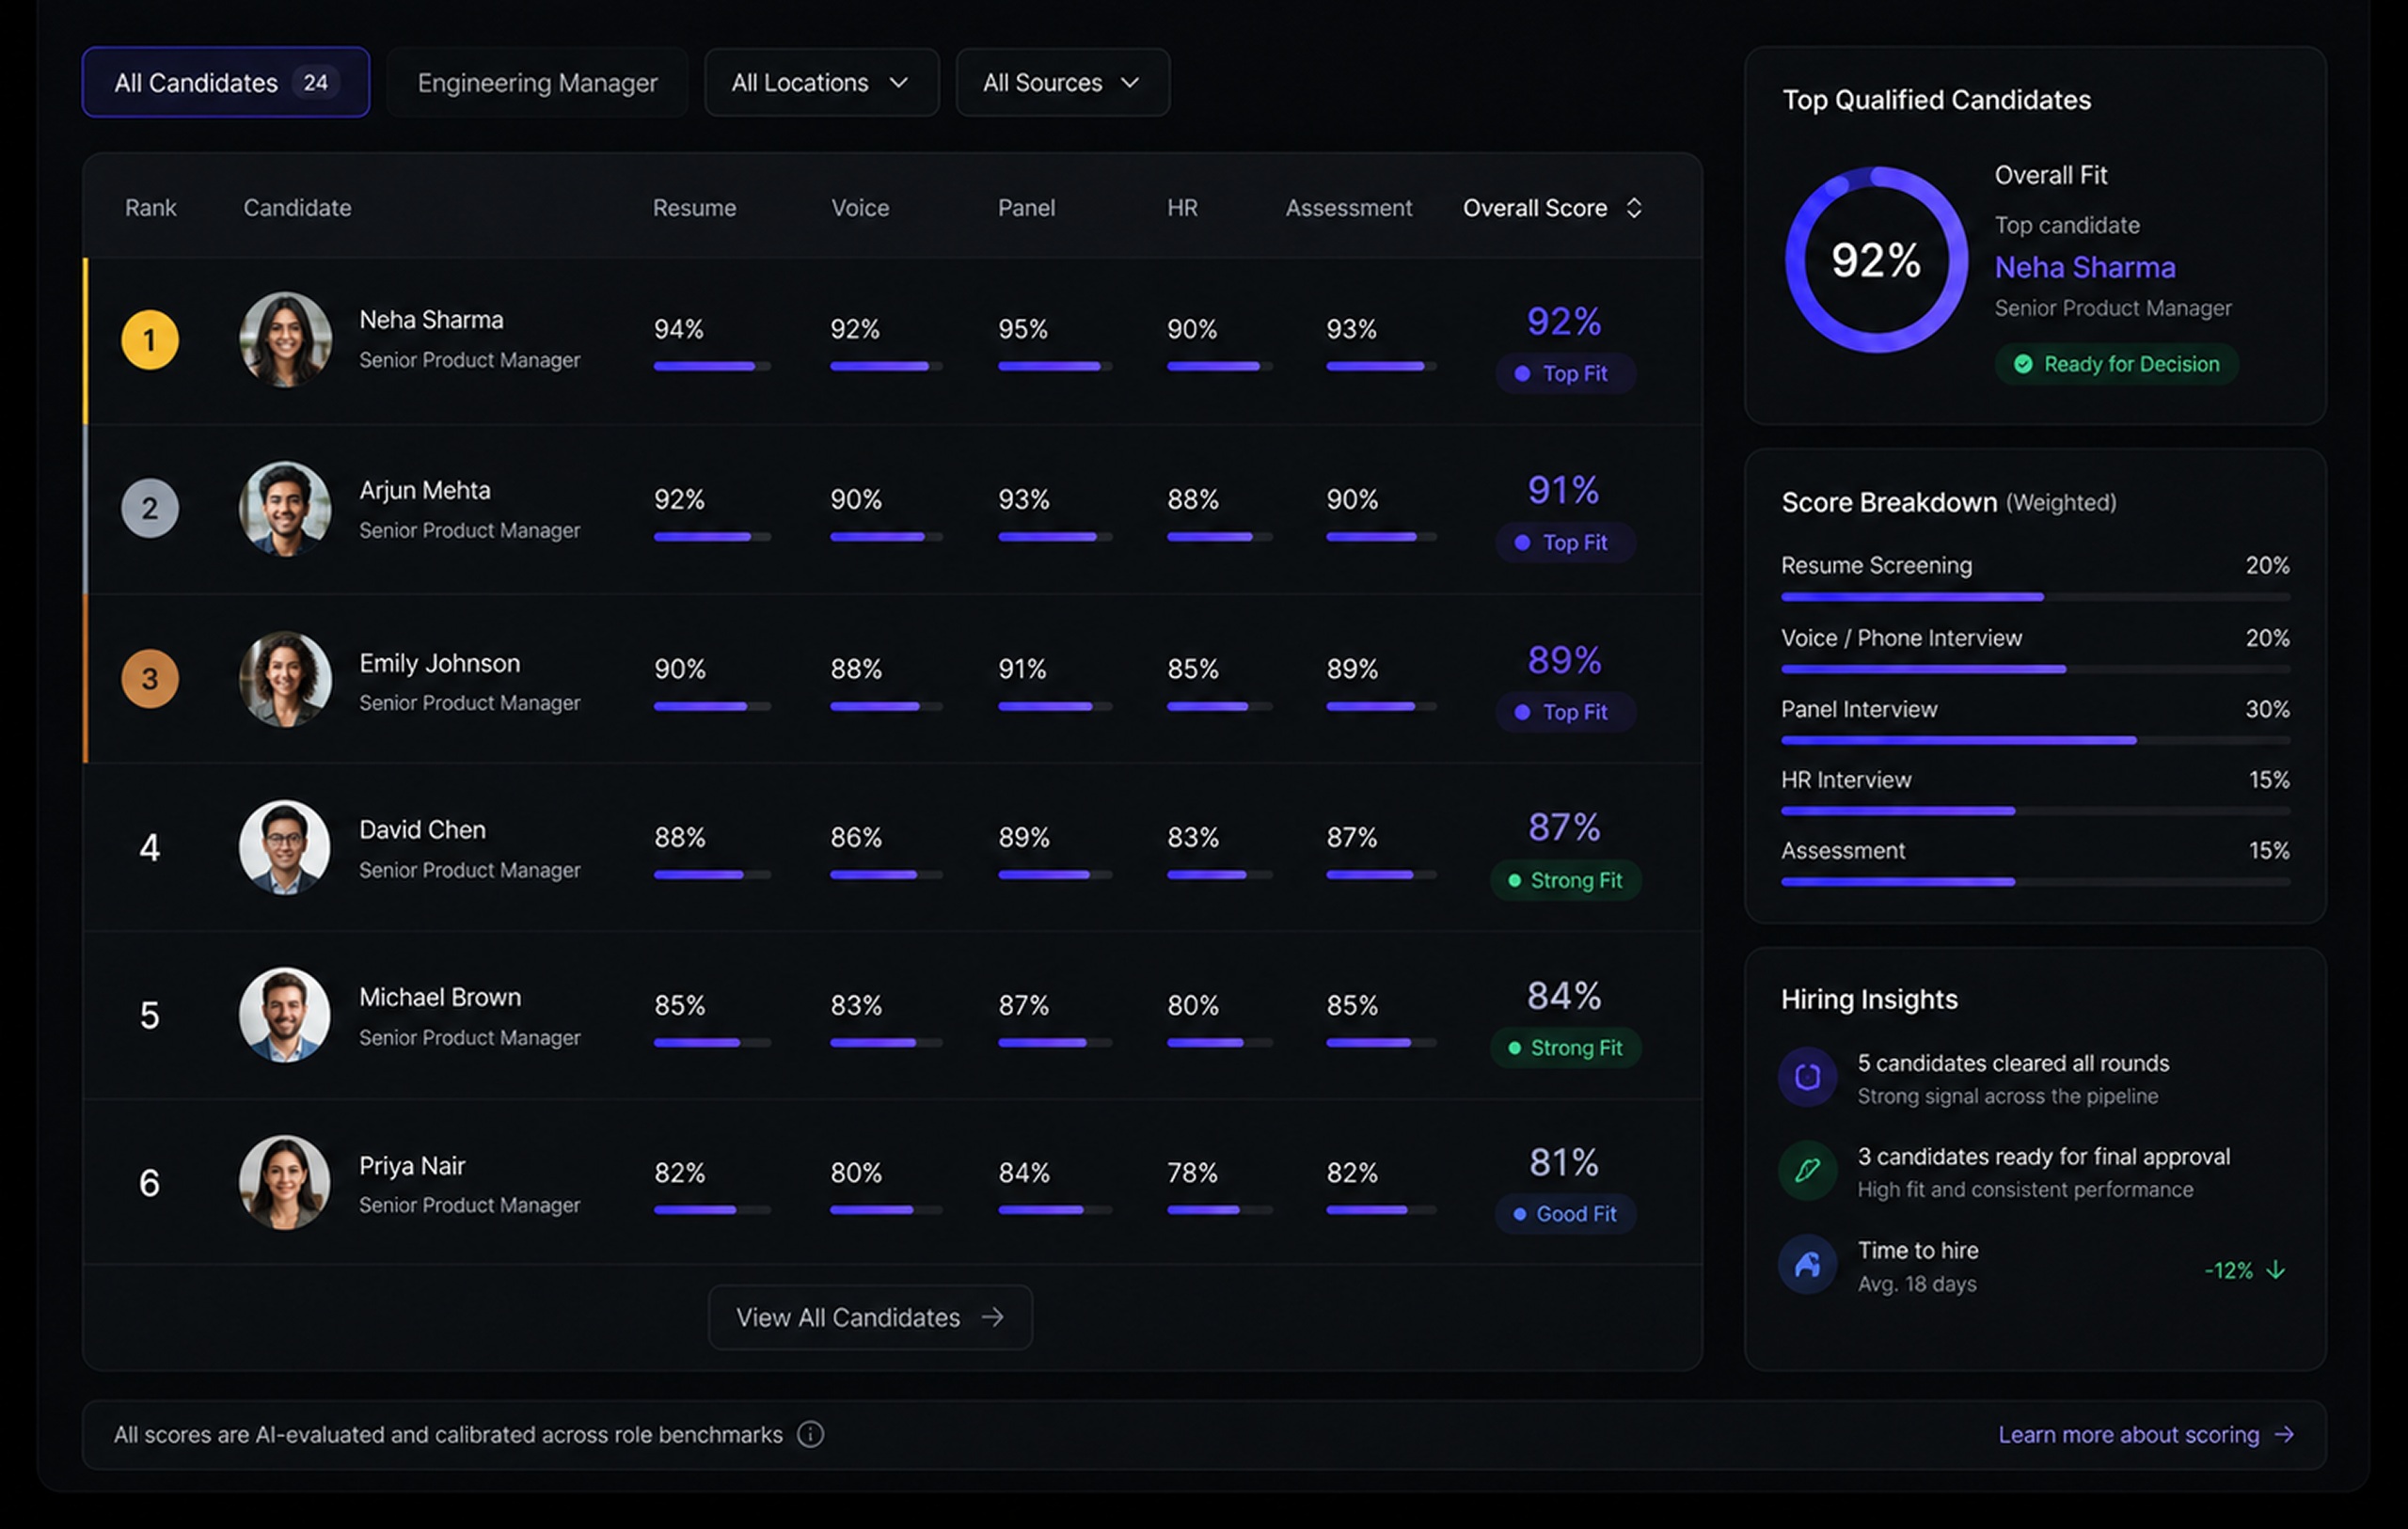Click the silver rank 2 badge

tap(150, 508)
